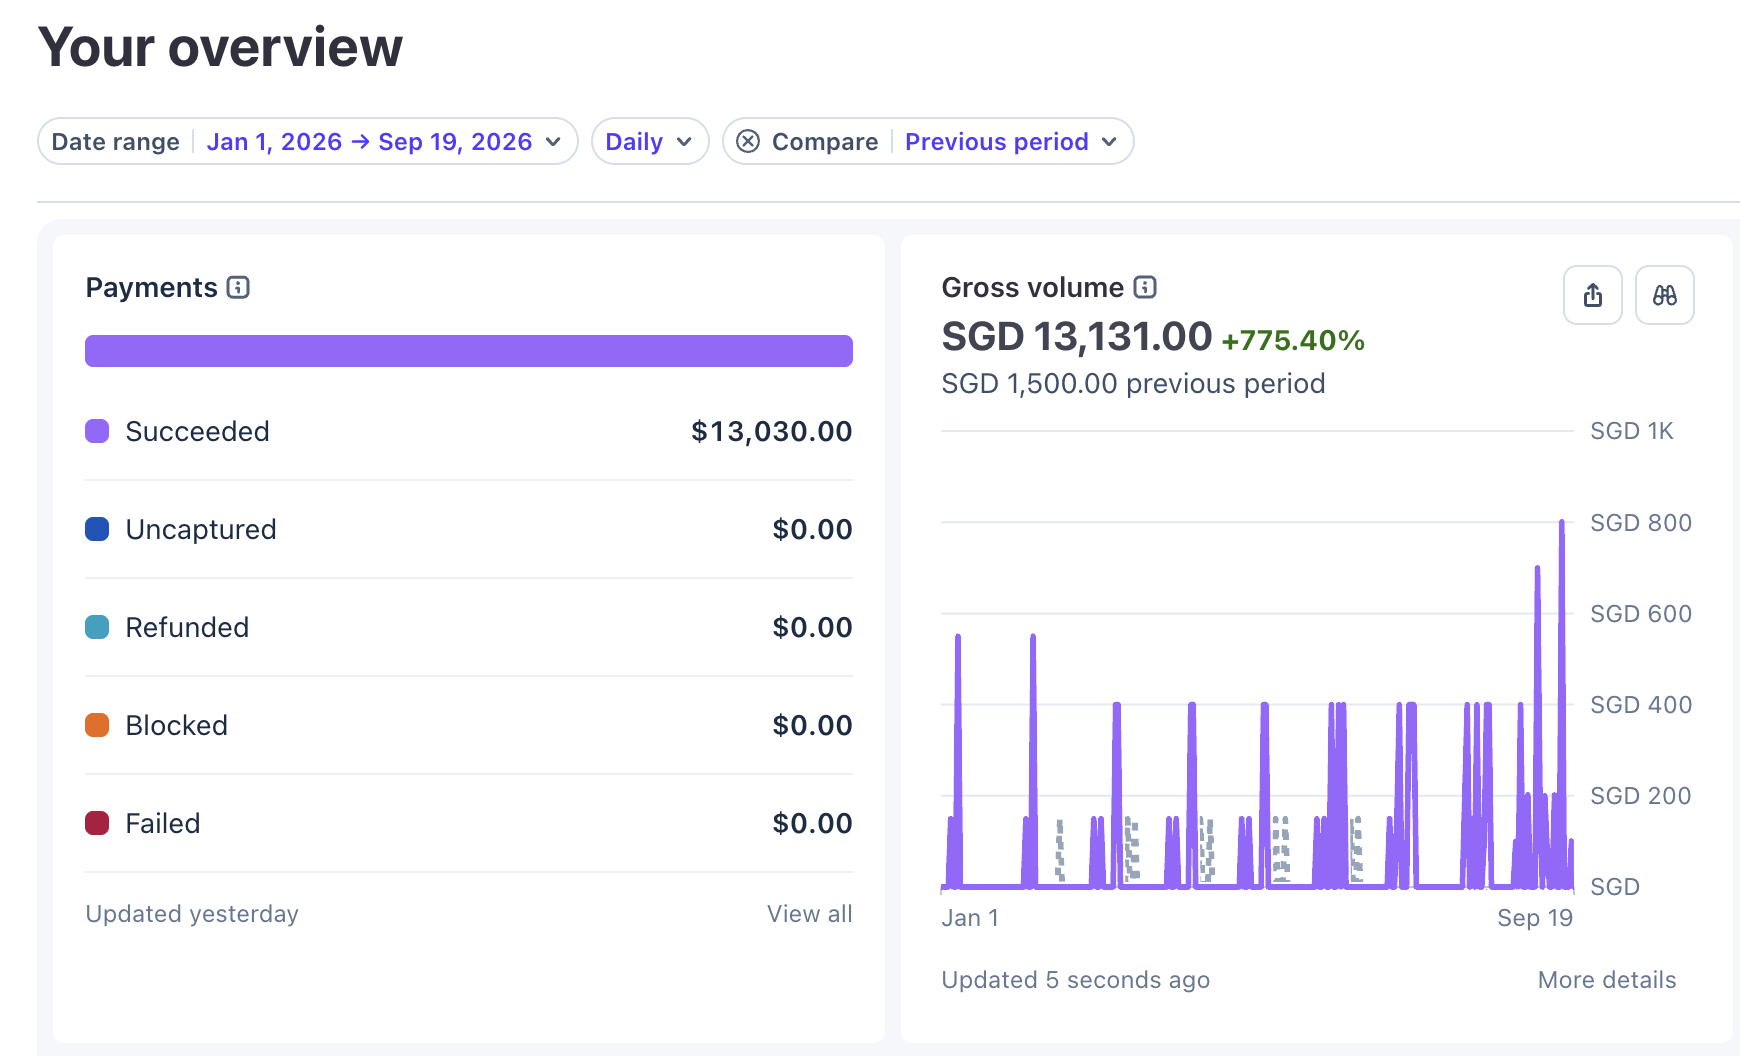The height and width of the screenshot is (1056, 1740).
Task: Click the Uncaptured blue color swatch
Action: click(x=97, y=529)
